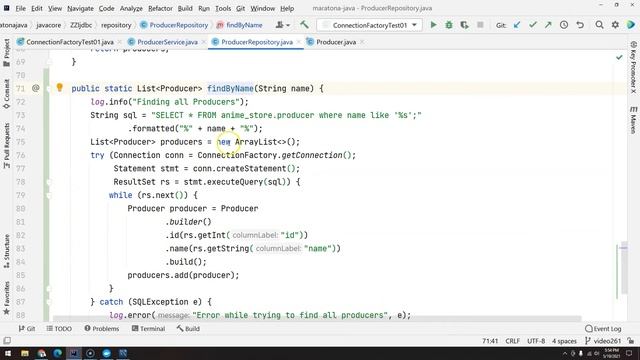Change CRLF line separator setting
640x360 pixels.
pyautogui.click(x=512, y=341)
